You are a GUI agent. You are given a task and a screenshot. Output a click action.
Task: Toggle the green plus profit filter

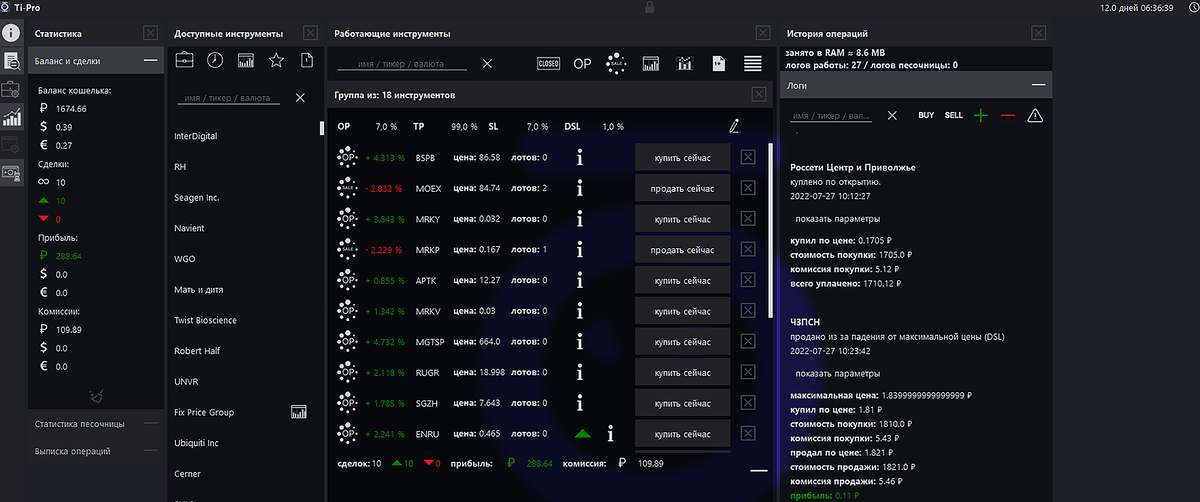coord(980,116)
